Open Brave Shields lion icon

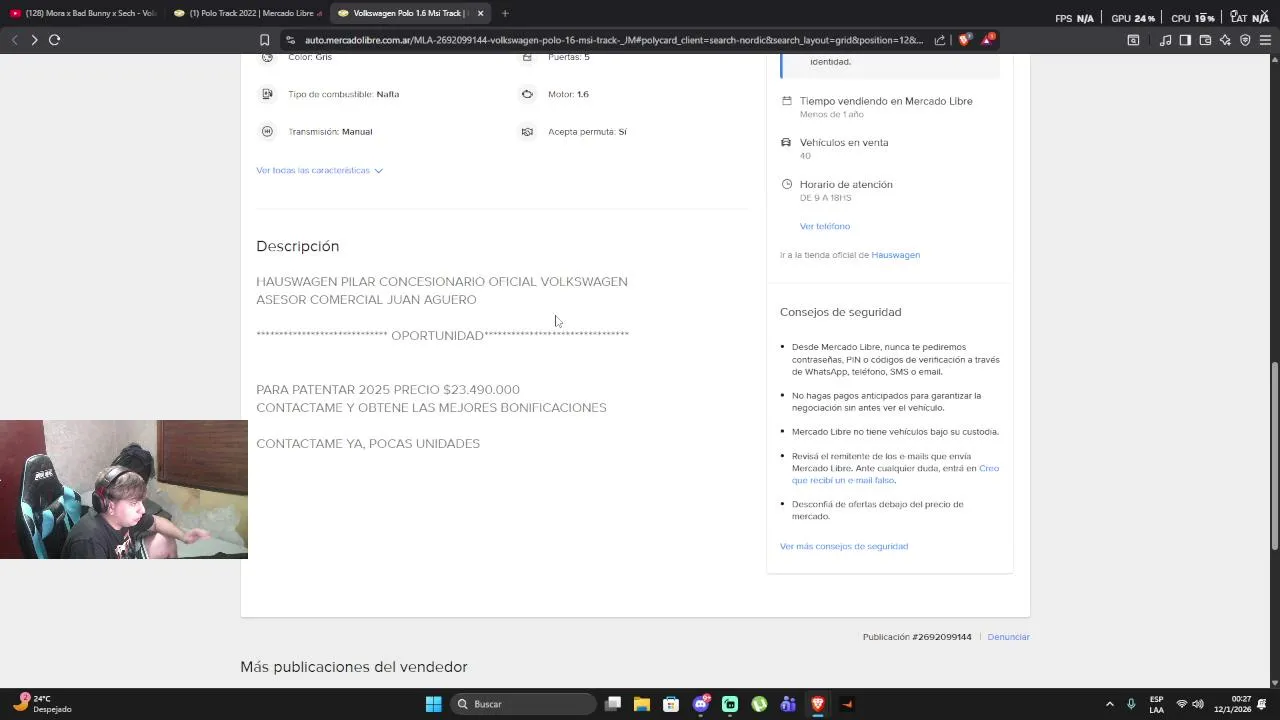[x=964, y=40]
